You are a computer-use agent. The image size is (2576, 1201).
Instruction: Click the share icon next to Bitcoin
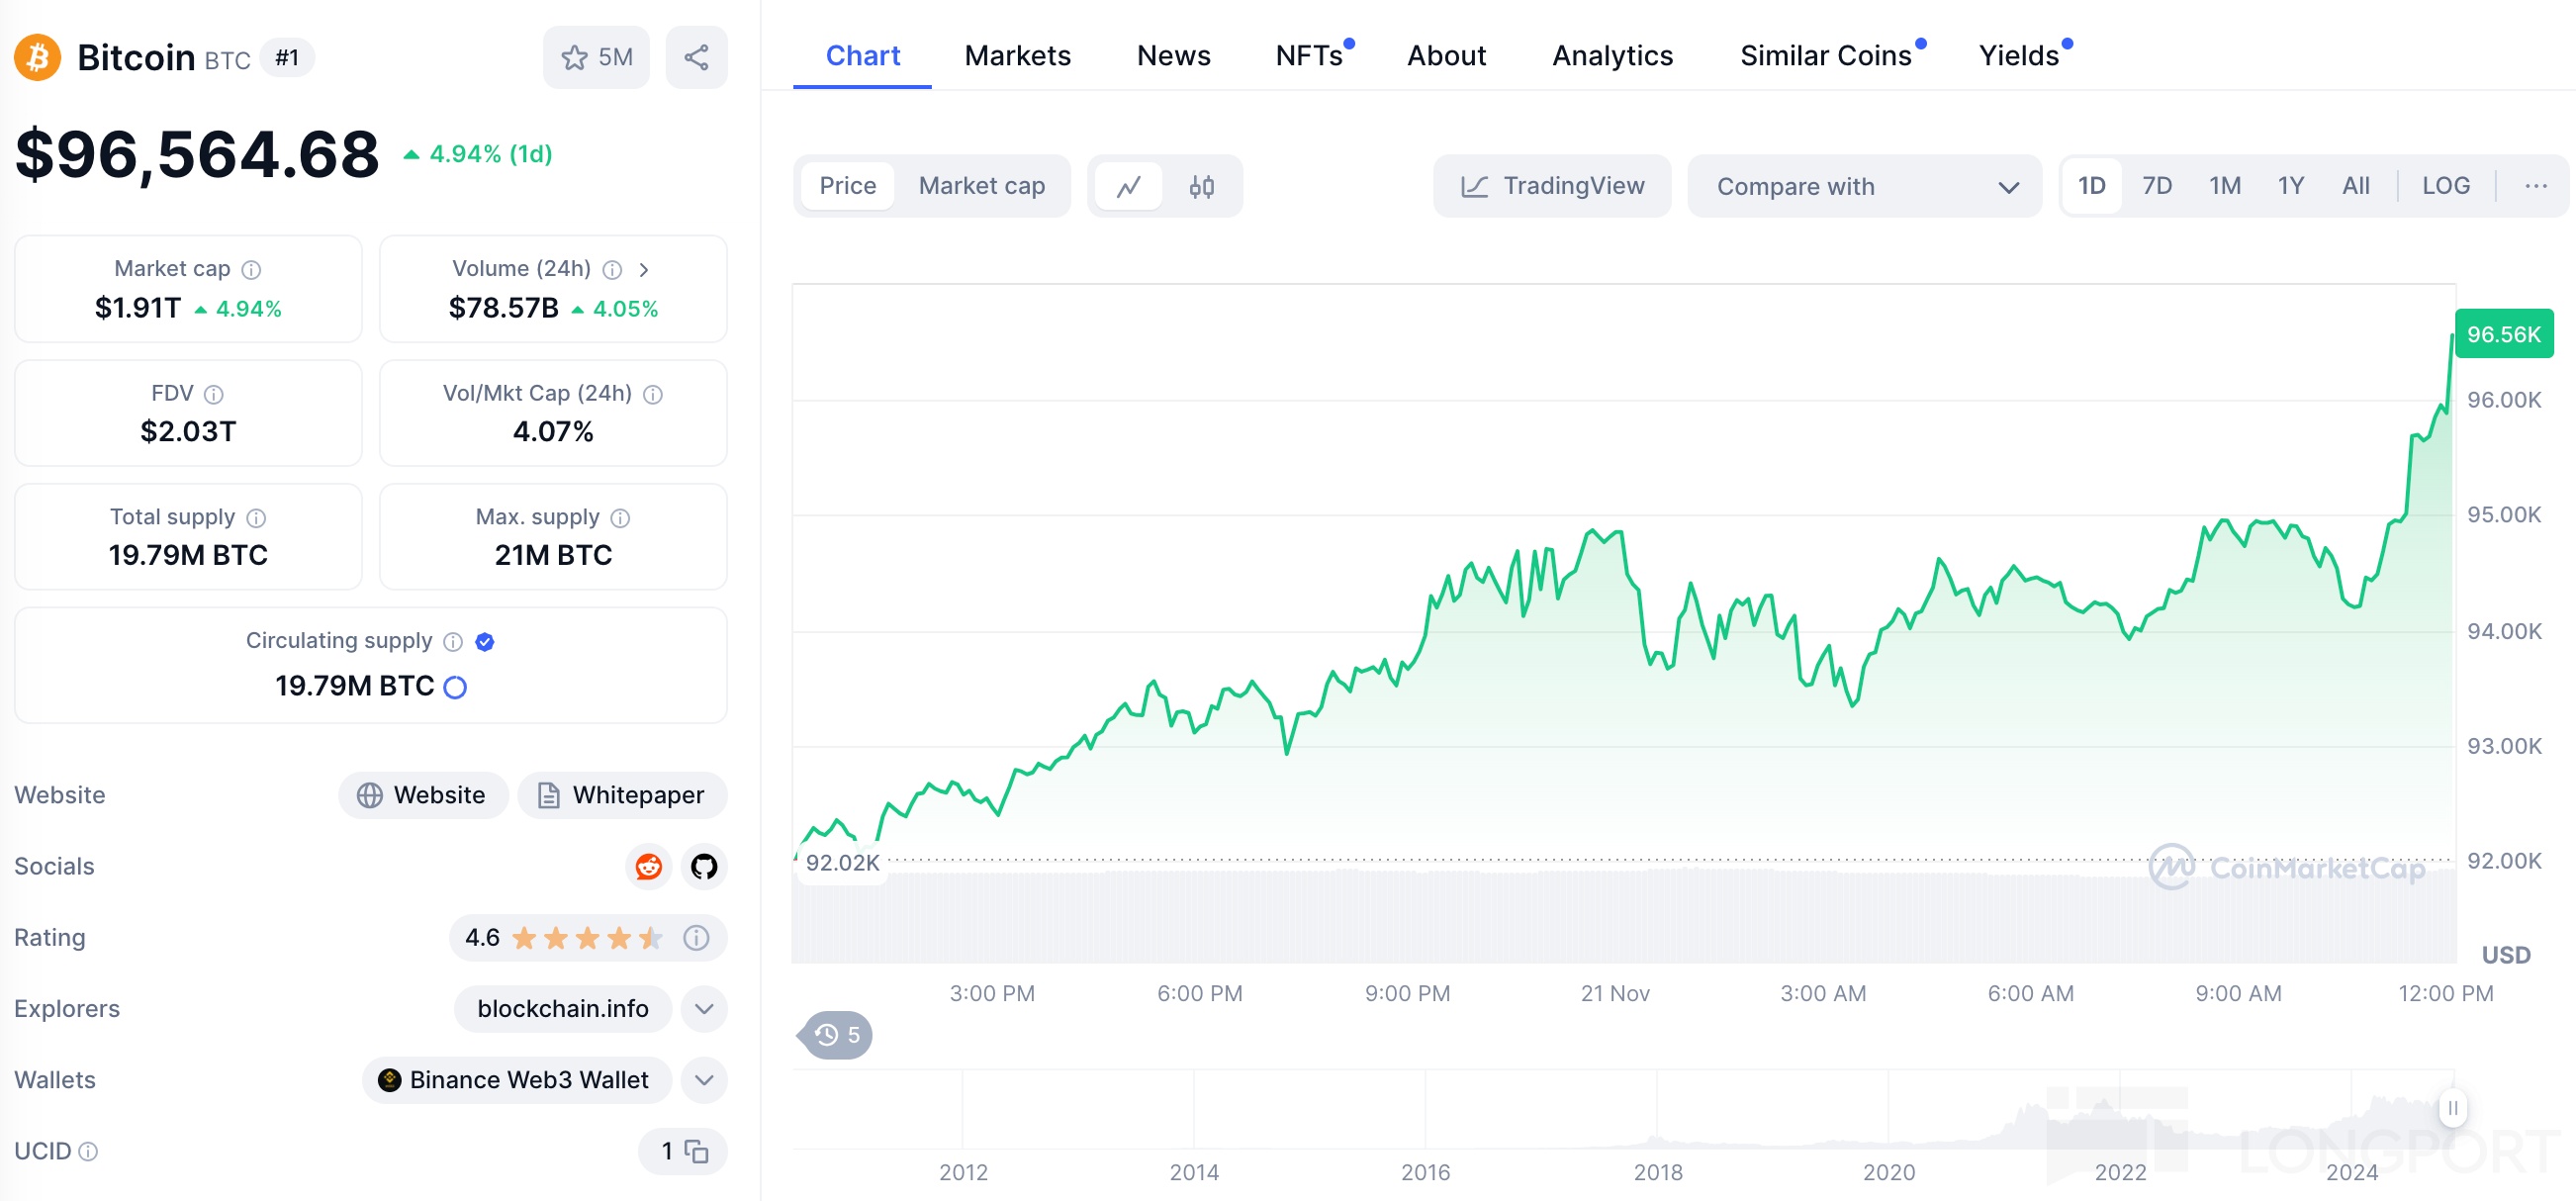[696, 57]
